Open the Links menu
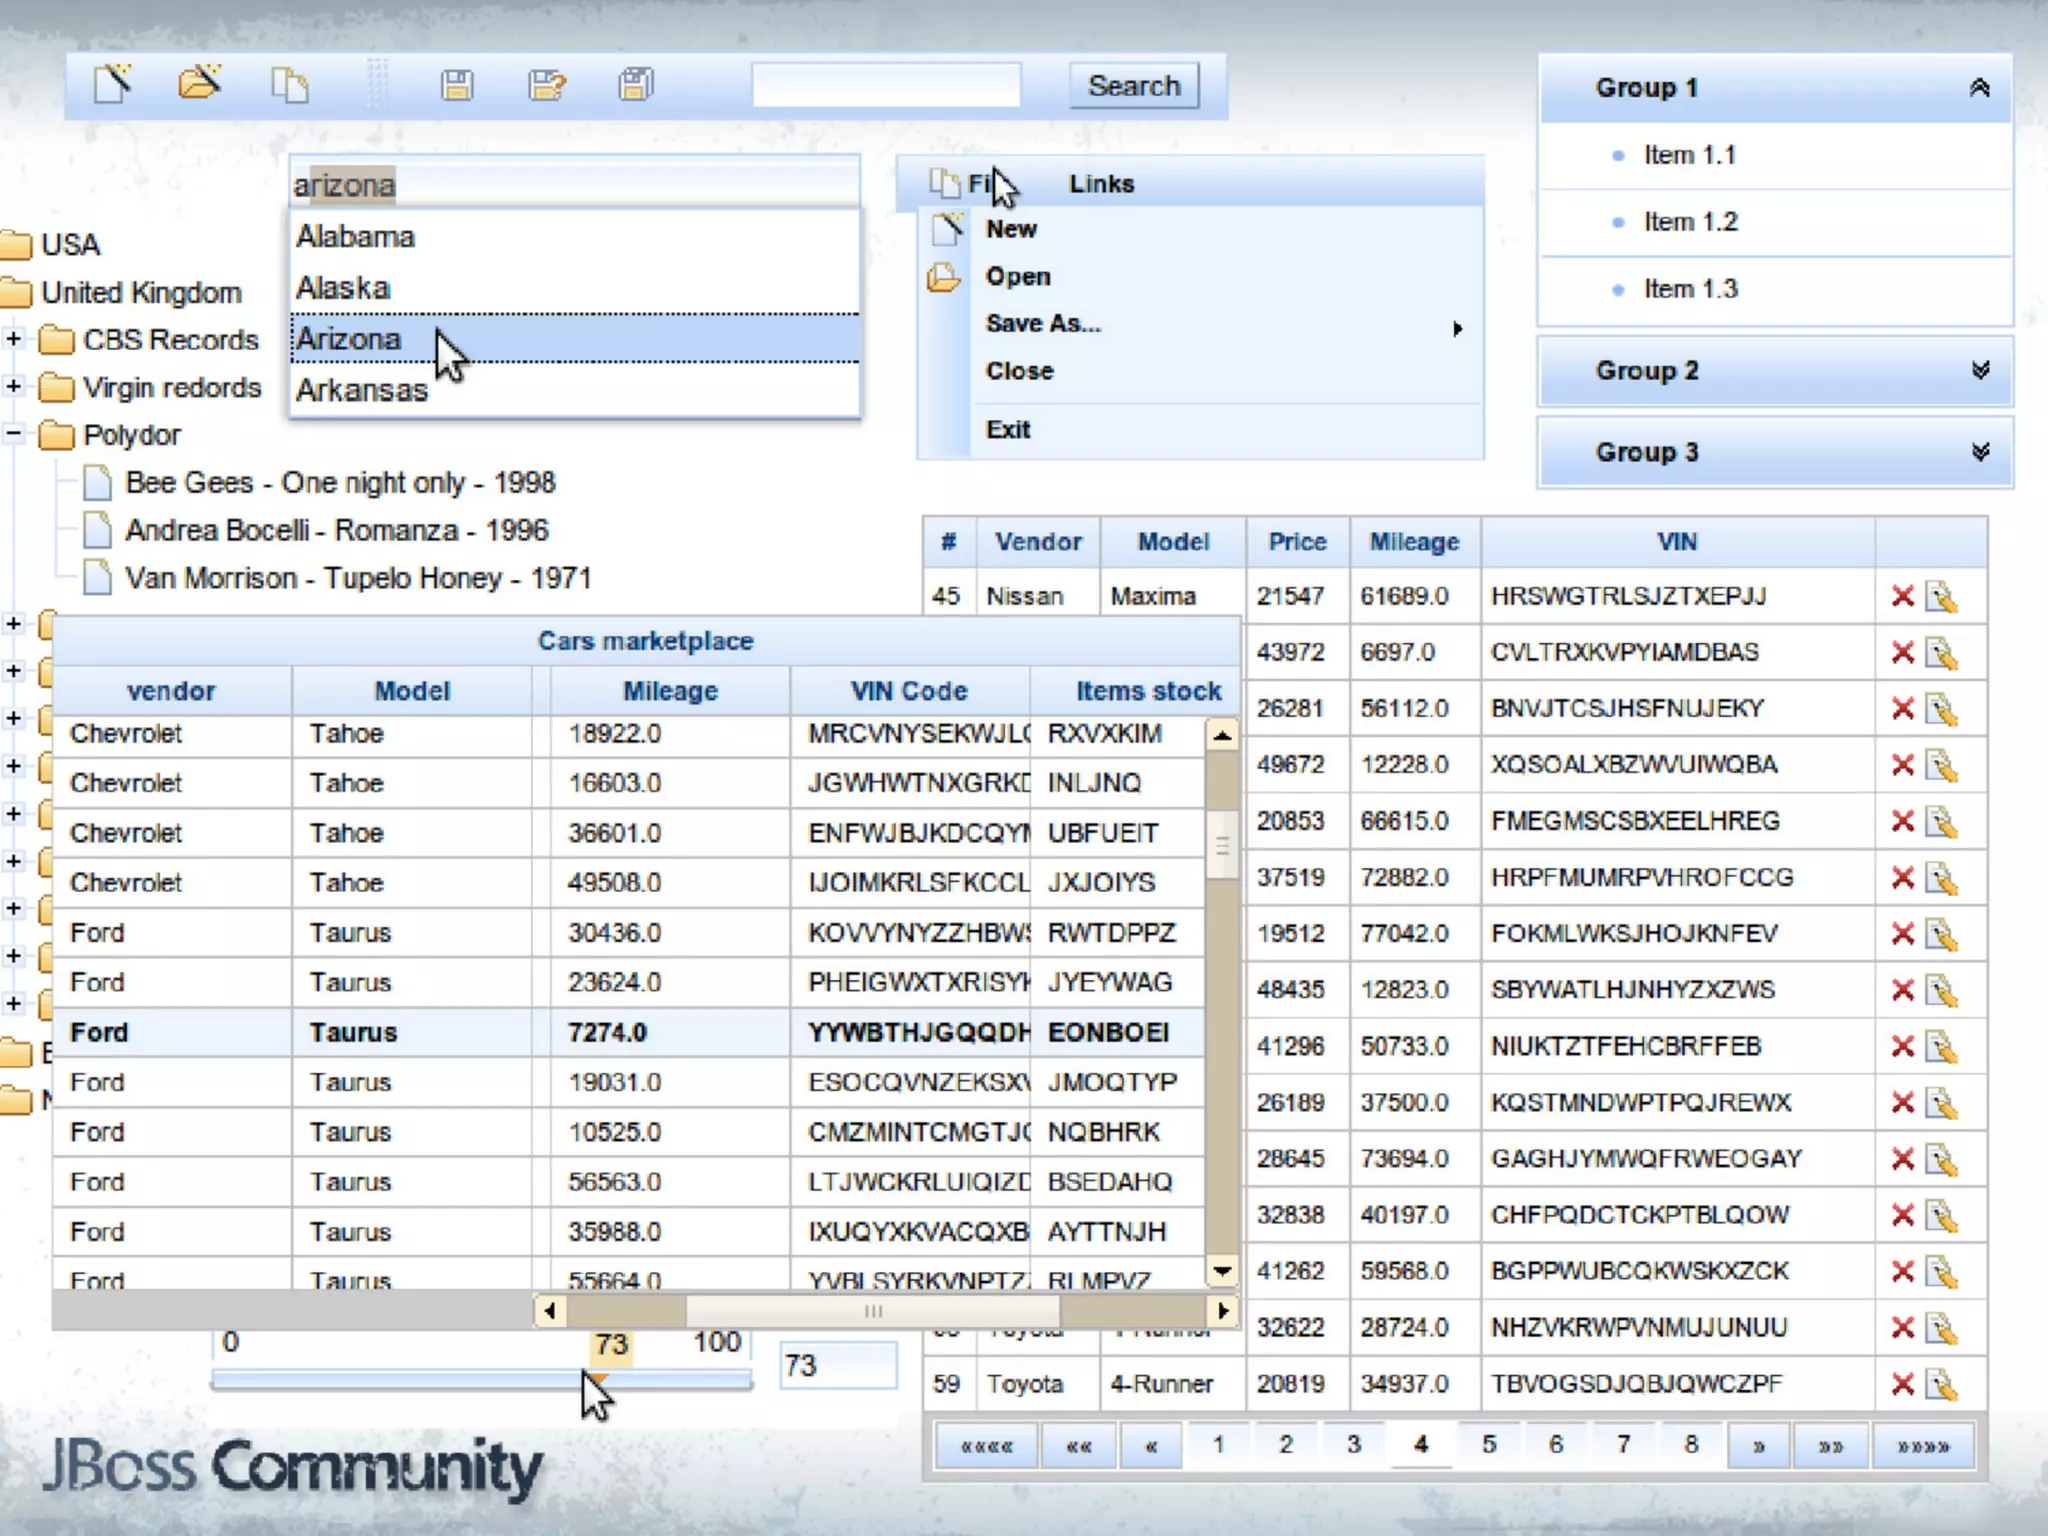The width and height of the screenshot is (2048, 1536). click(x=1101, y=184)
